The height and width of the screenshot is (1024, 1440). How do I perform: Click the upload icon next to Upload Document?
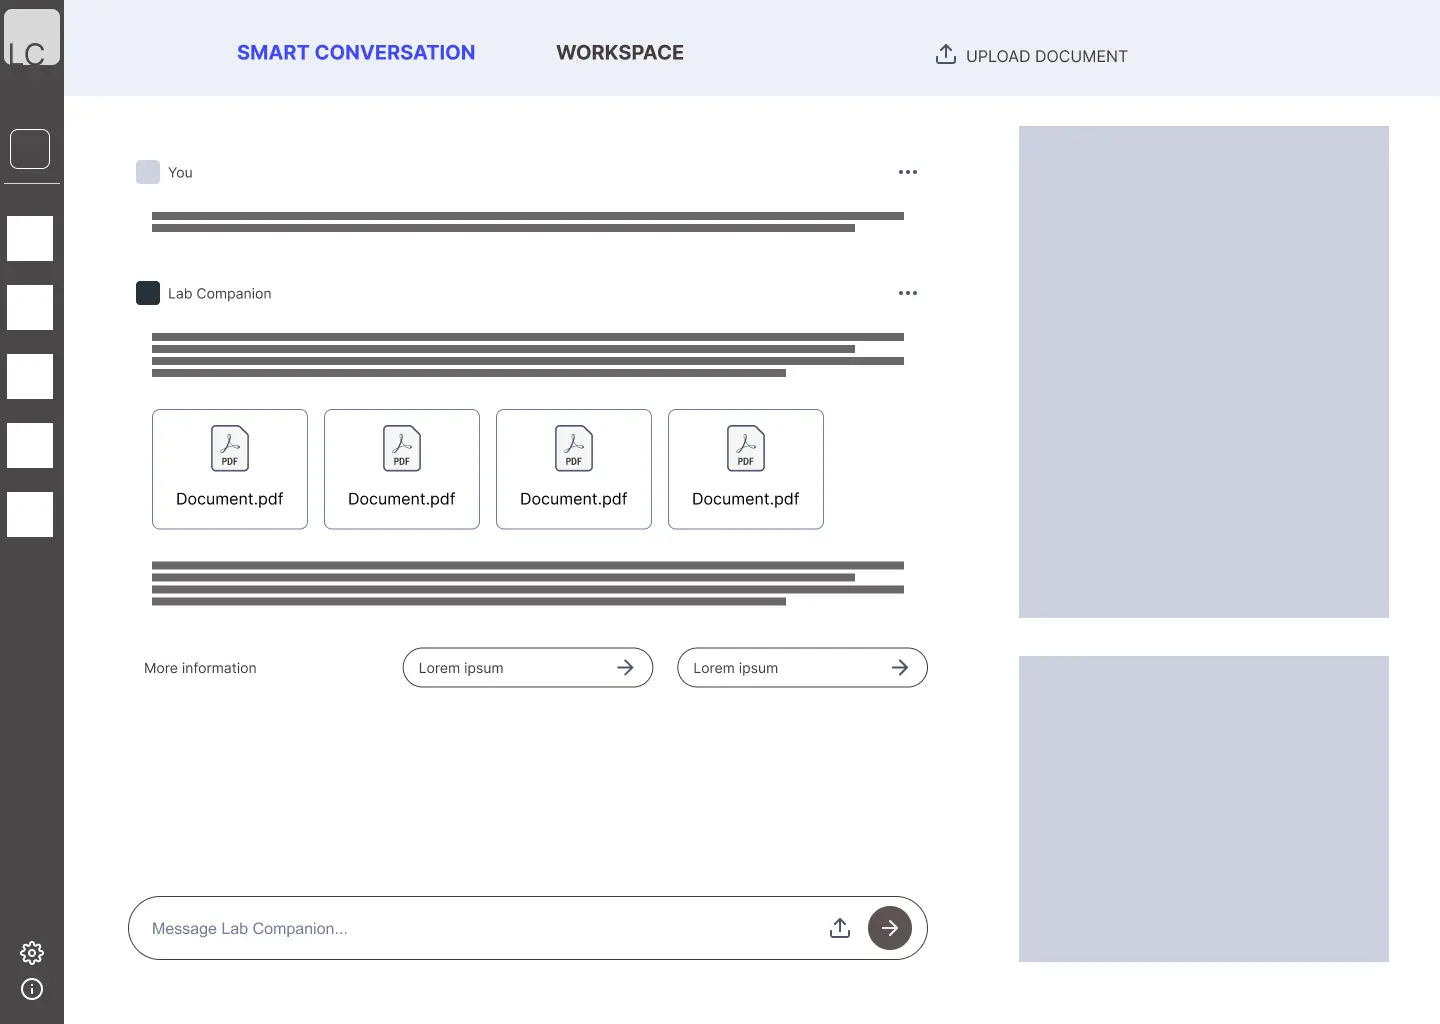[946, 54]
